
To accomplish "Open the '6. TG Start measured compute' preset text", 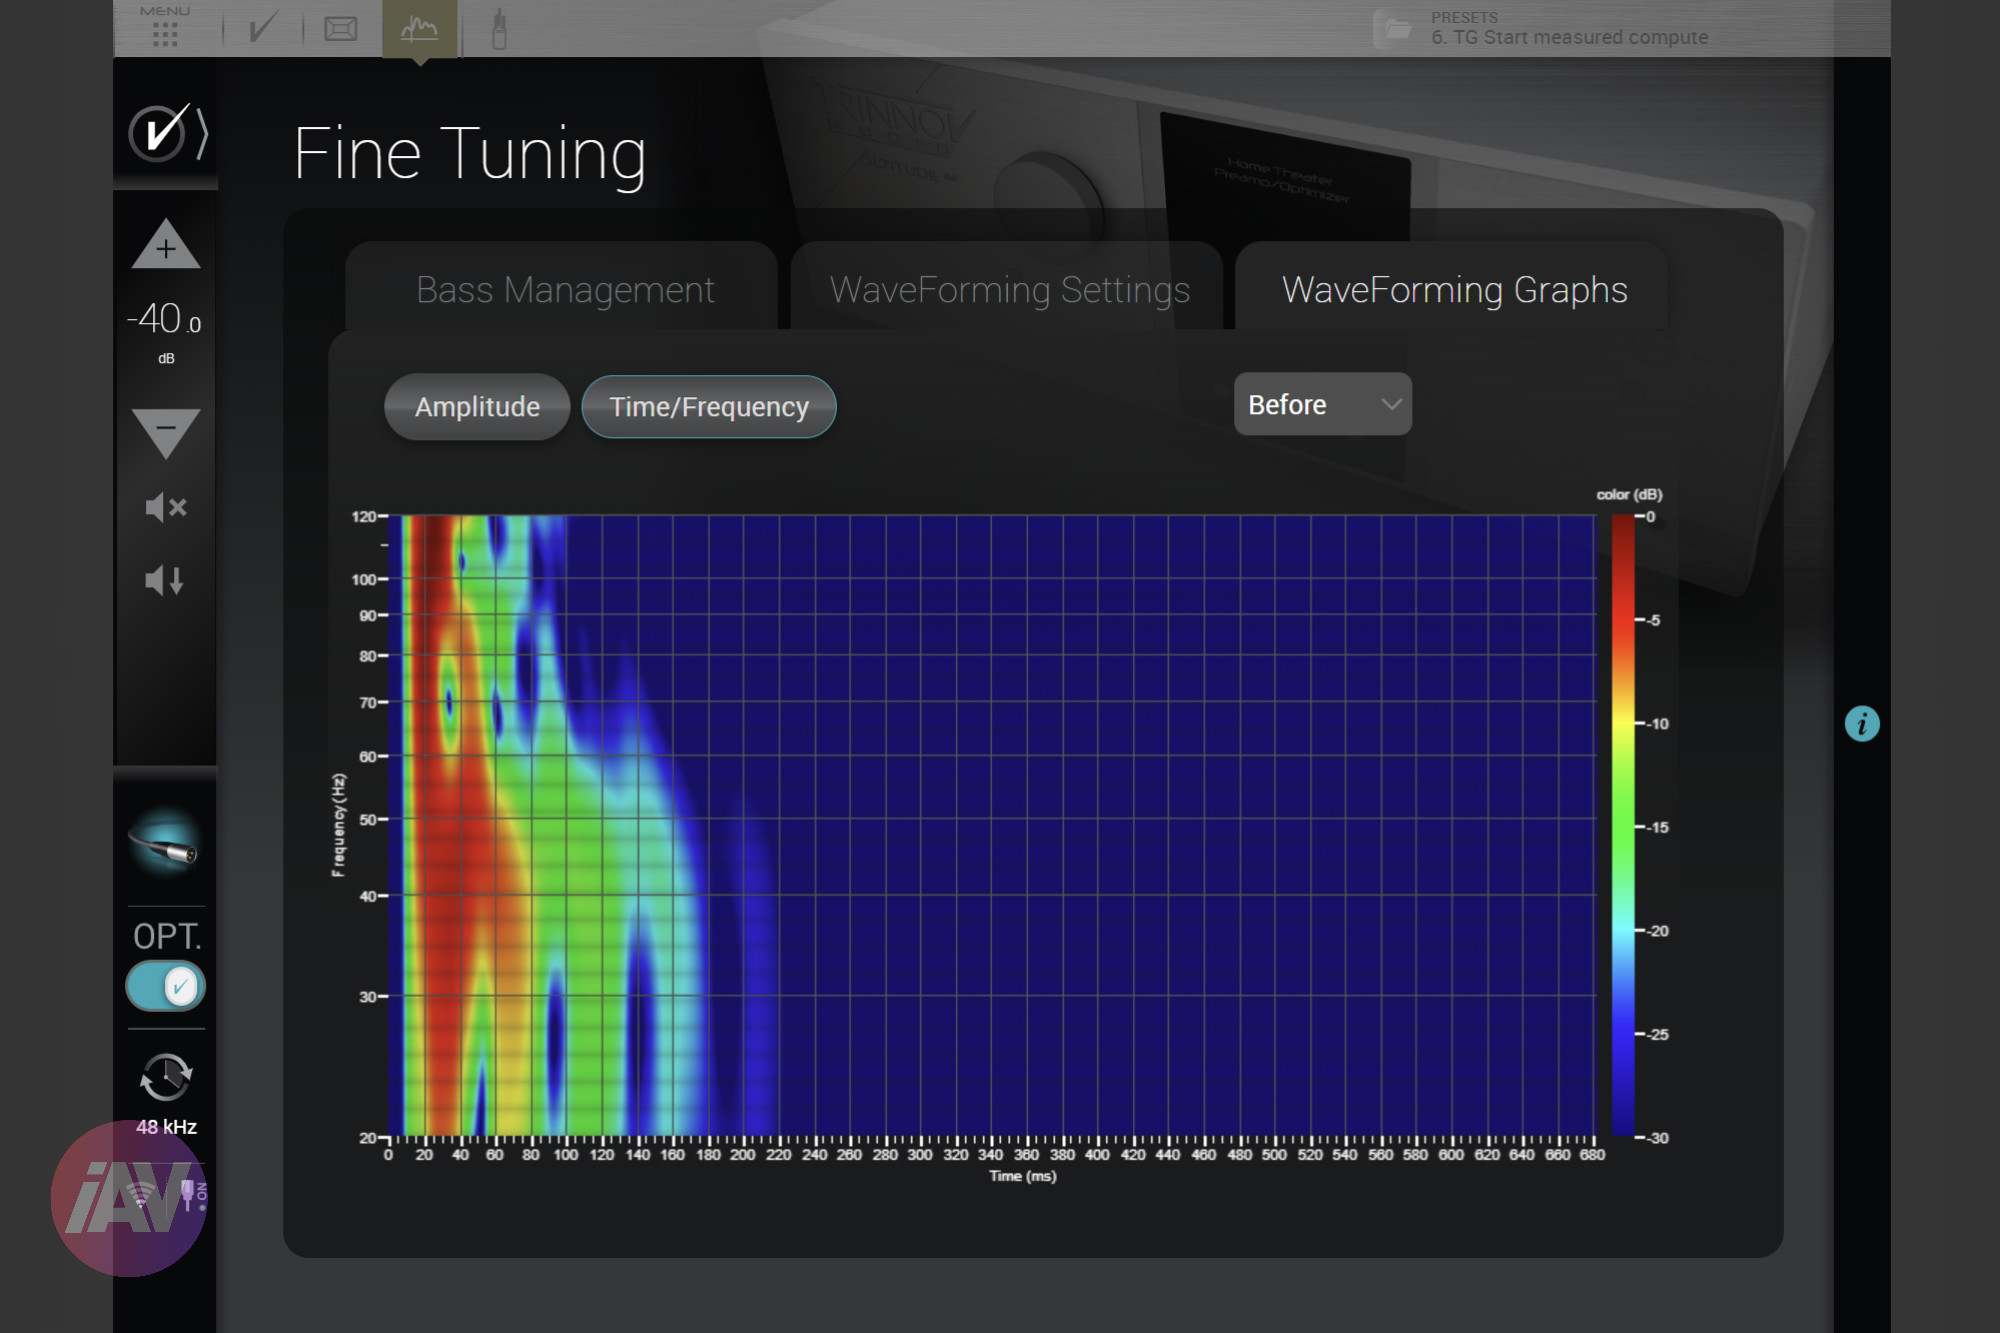I will 1569,37.
